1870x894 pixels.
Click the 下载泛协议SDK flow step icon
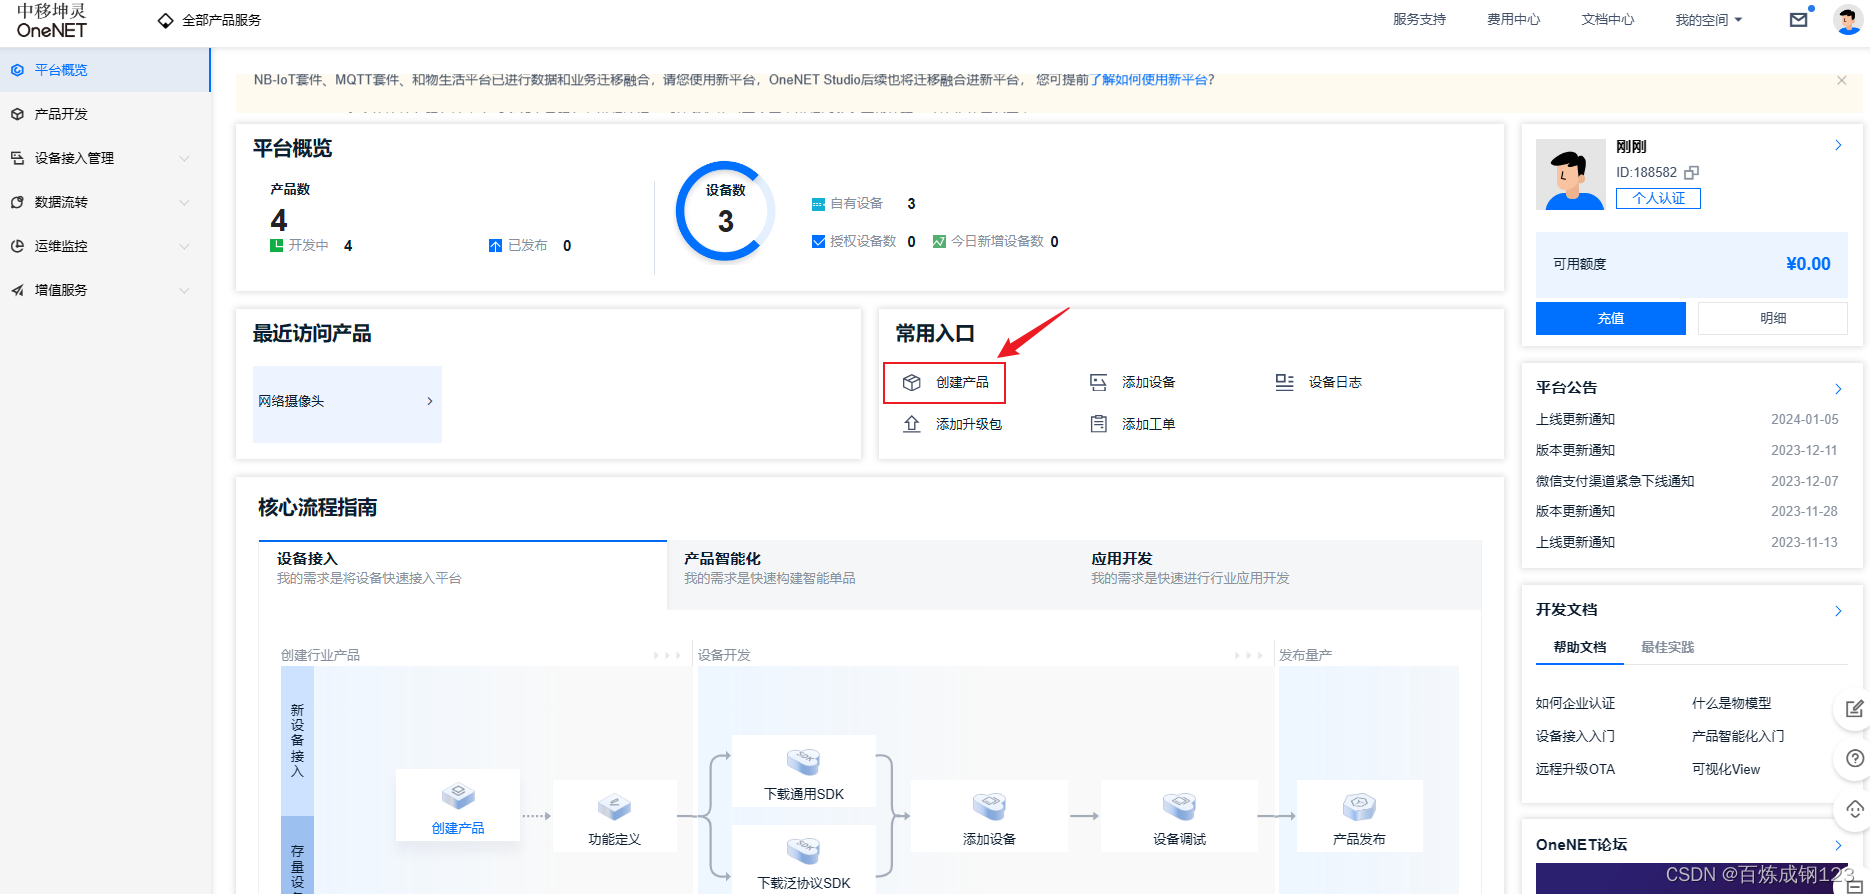click(x=803, y=851)
